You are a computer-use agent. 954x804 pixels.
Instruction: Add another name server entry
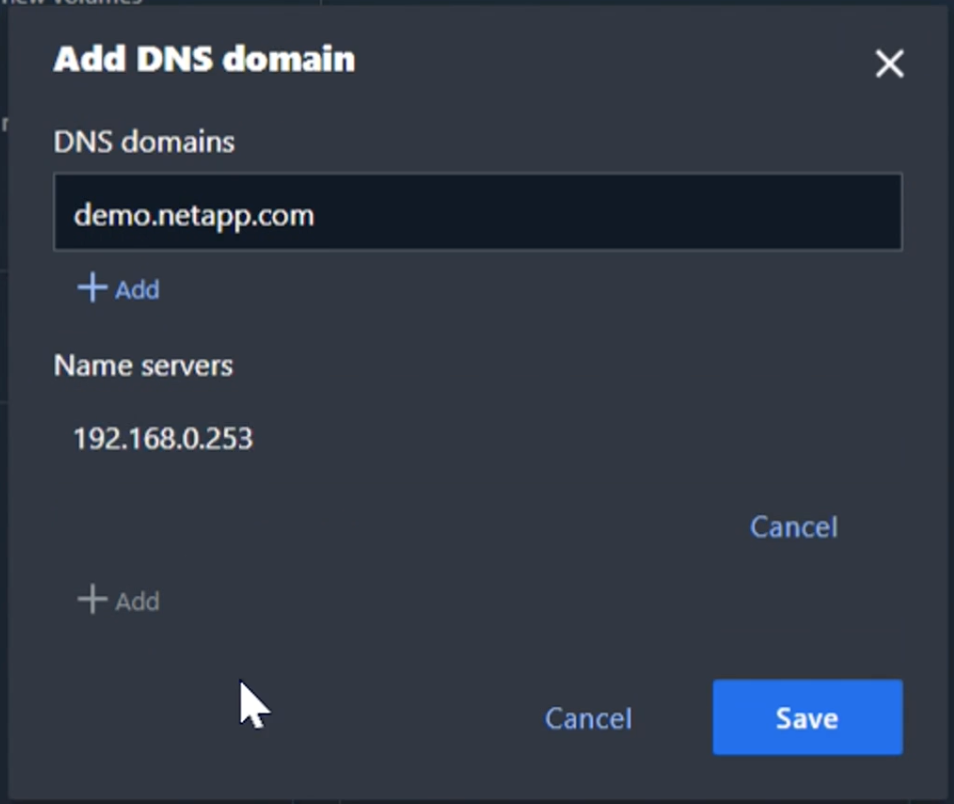119,601
